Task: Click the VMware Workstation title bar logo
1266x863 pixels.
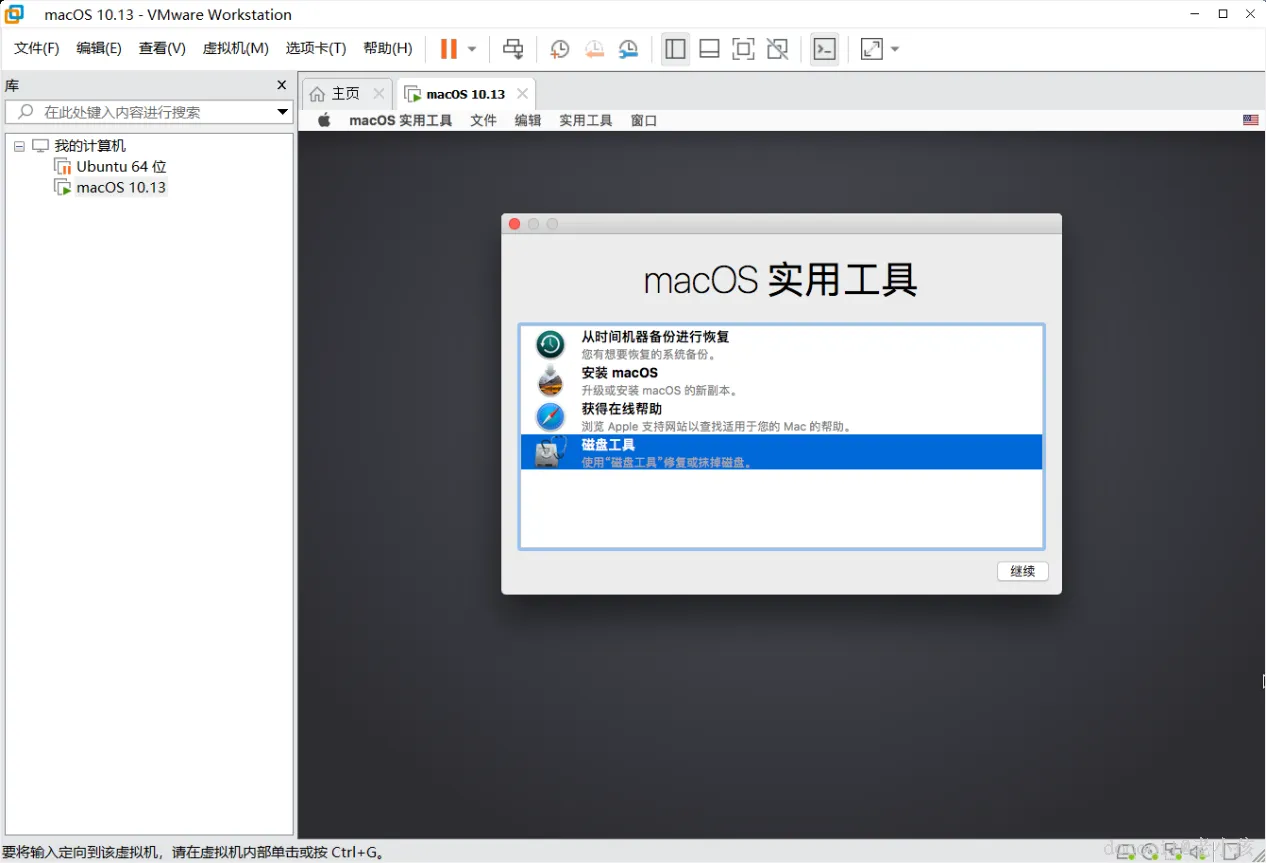Action: click(14, 14)
